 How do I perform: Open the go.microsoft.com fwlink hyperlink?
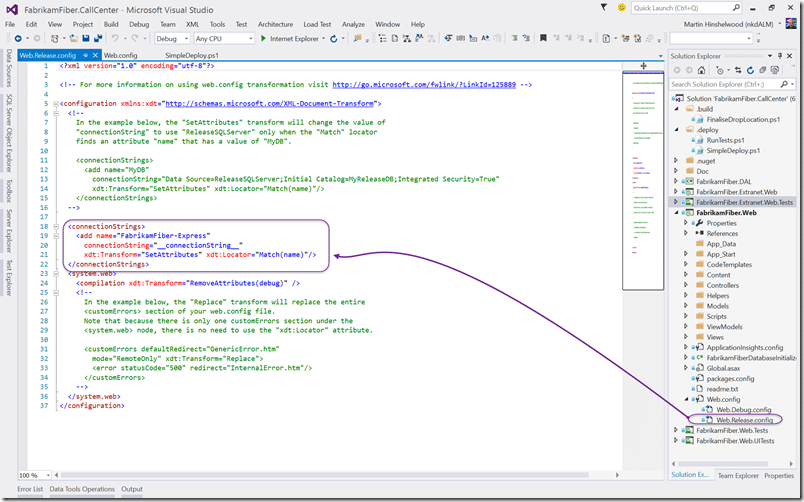tap(424, 85)
